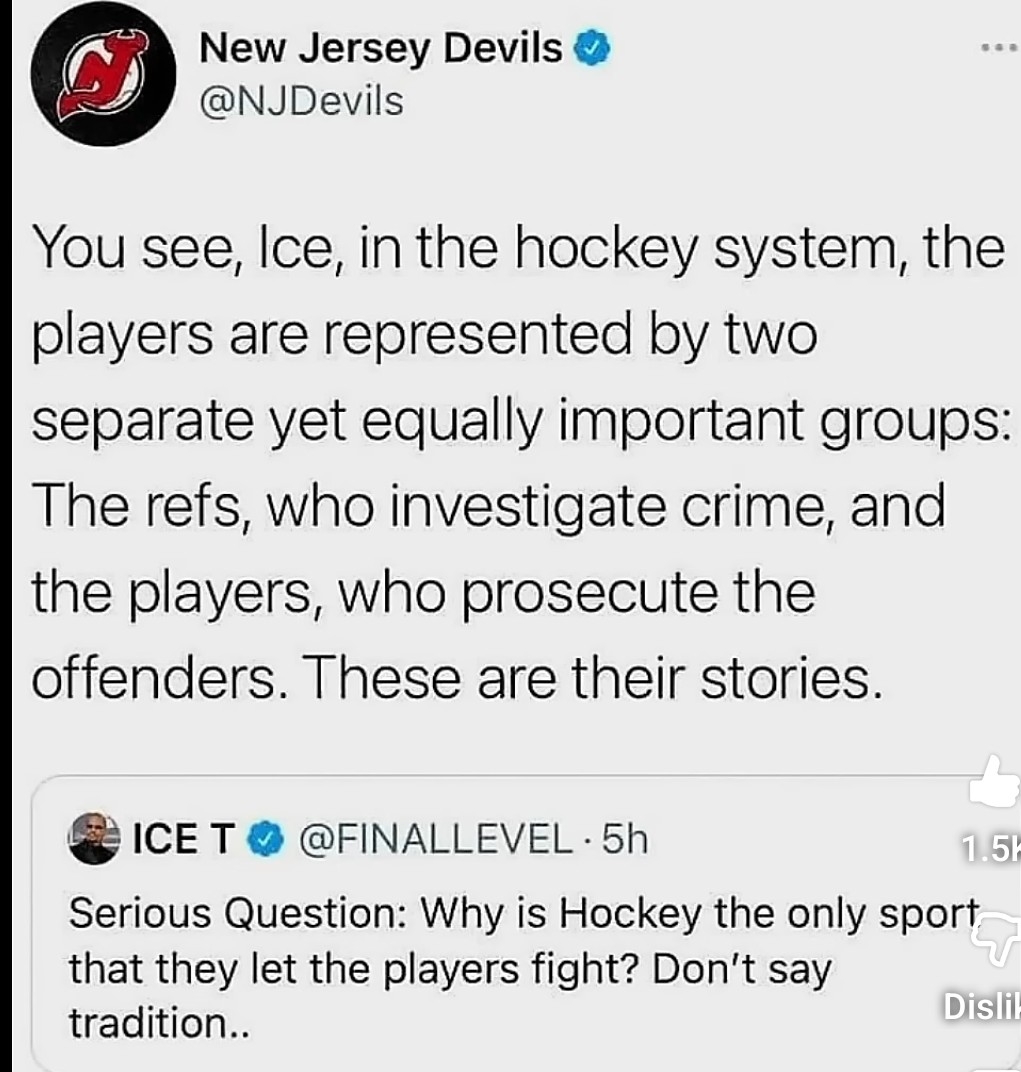Click the New Jersey Devils logo avatar

coord(96,77)
